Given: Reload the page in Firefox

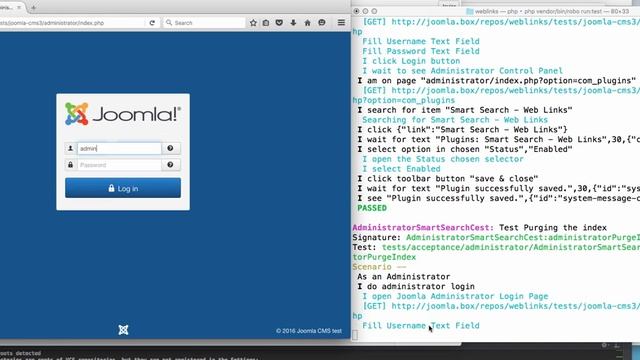Looking at the screenshot, I should pos(152,23).
